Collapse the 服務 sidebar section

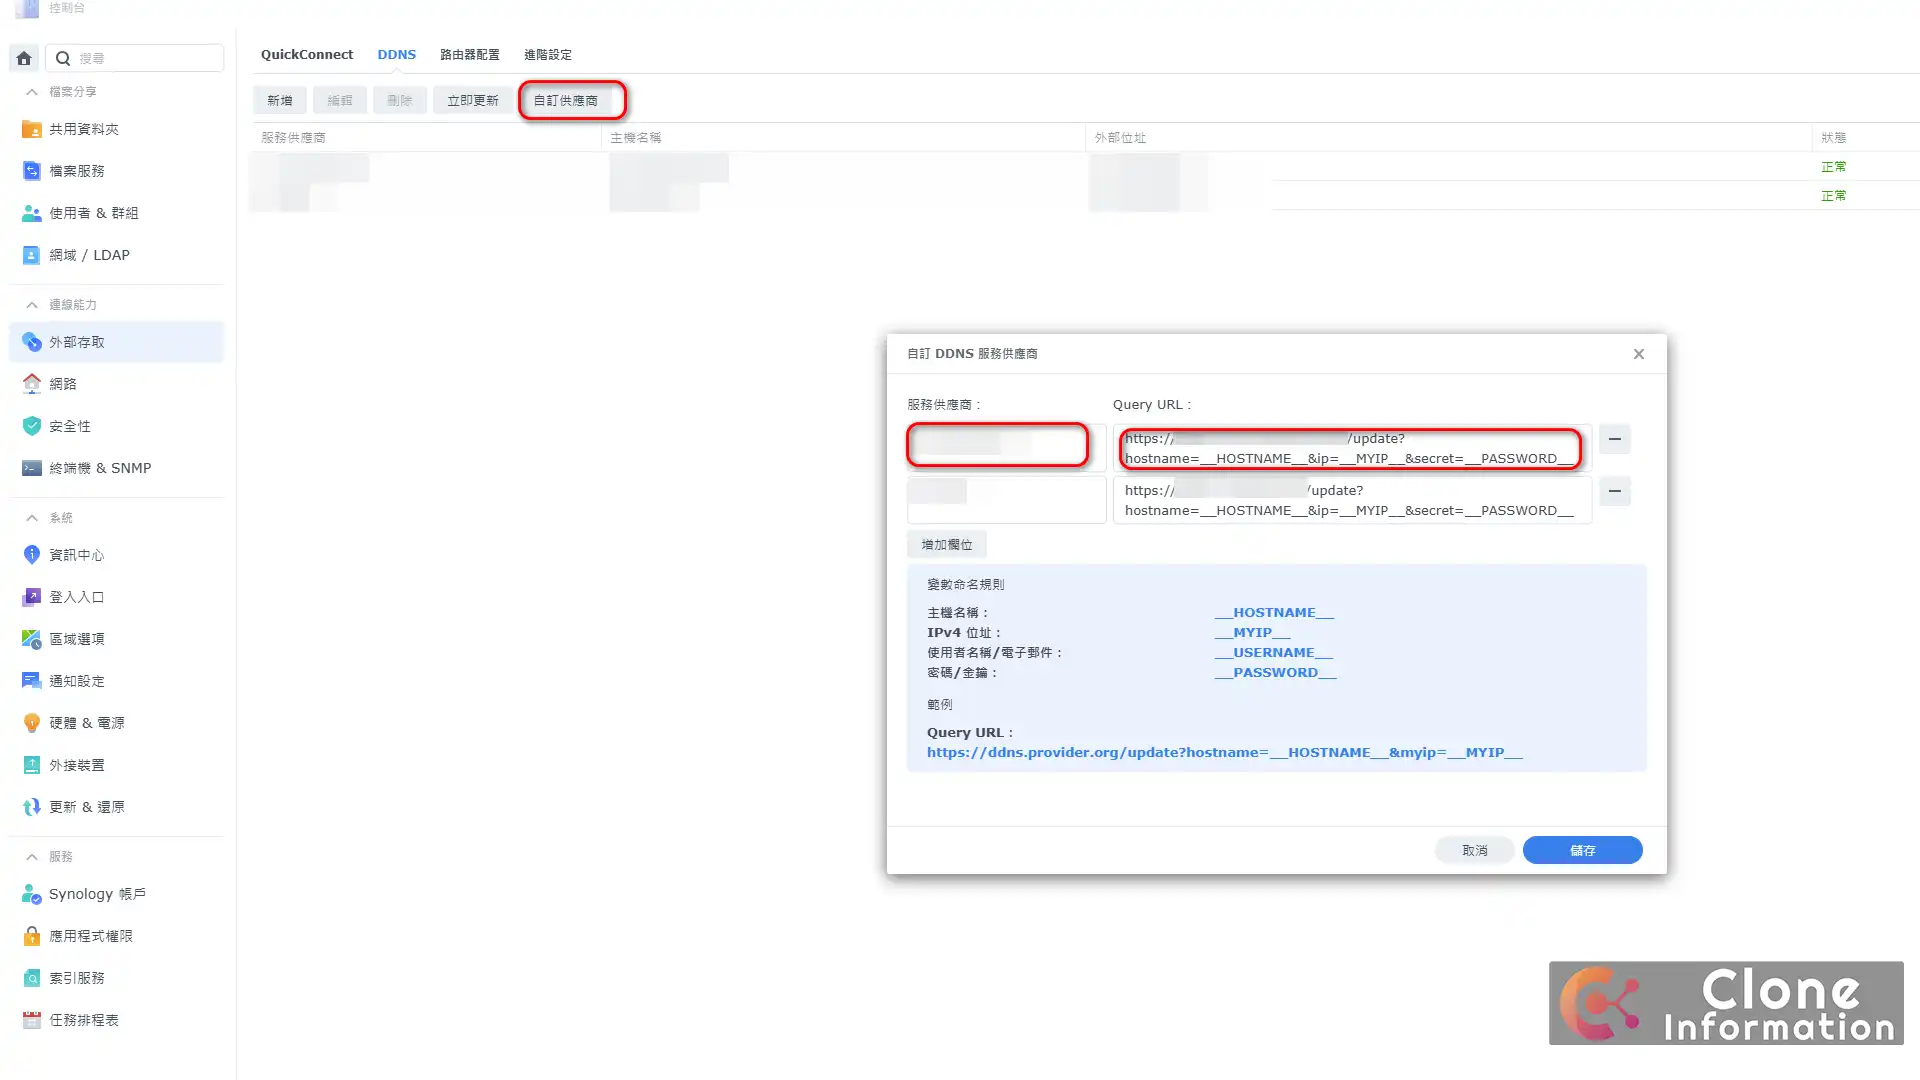point(32,856)
